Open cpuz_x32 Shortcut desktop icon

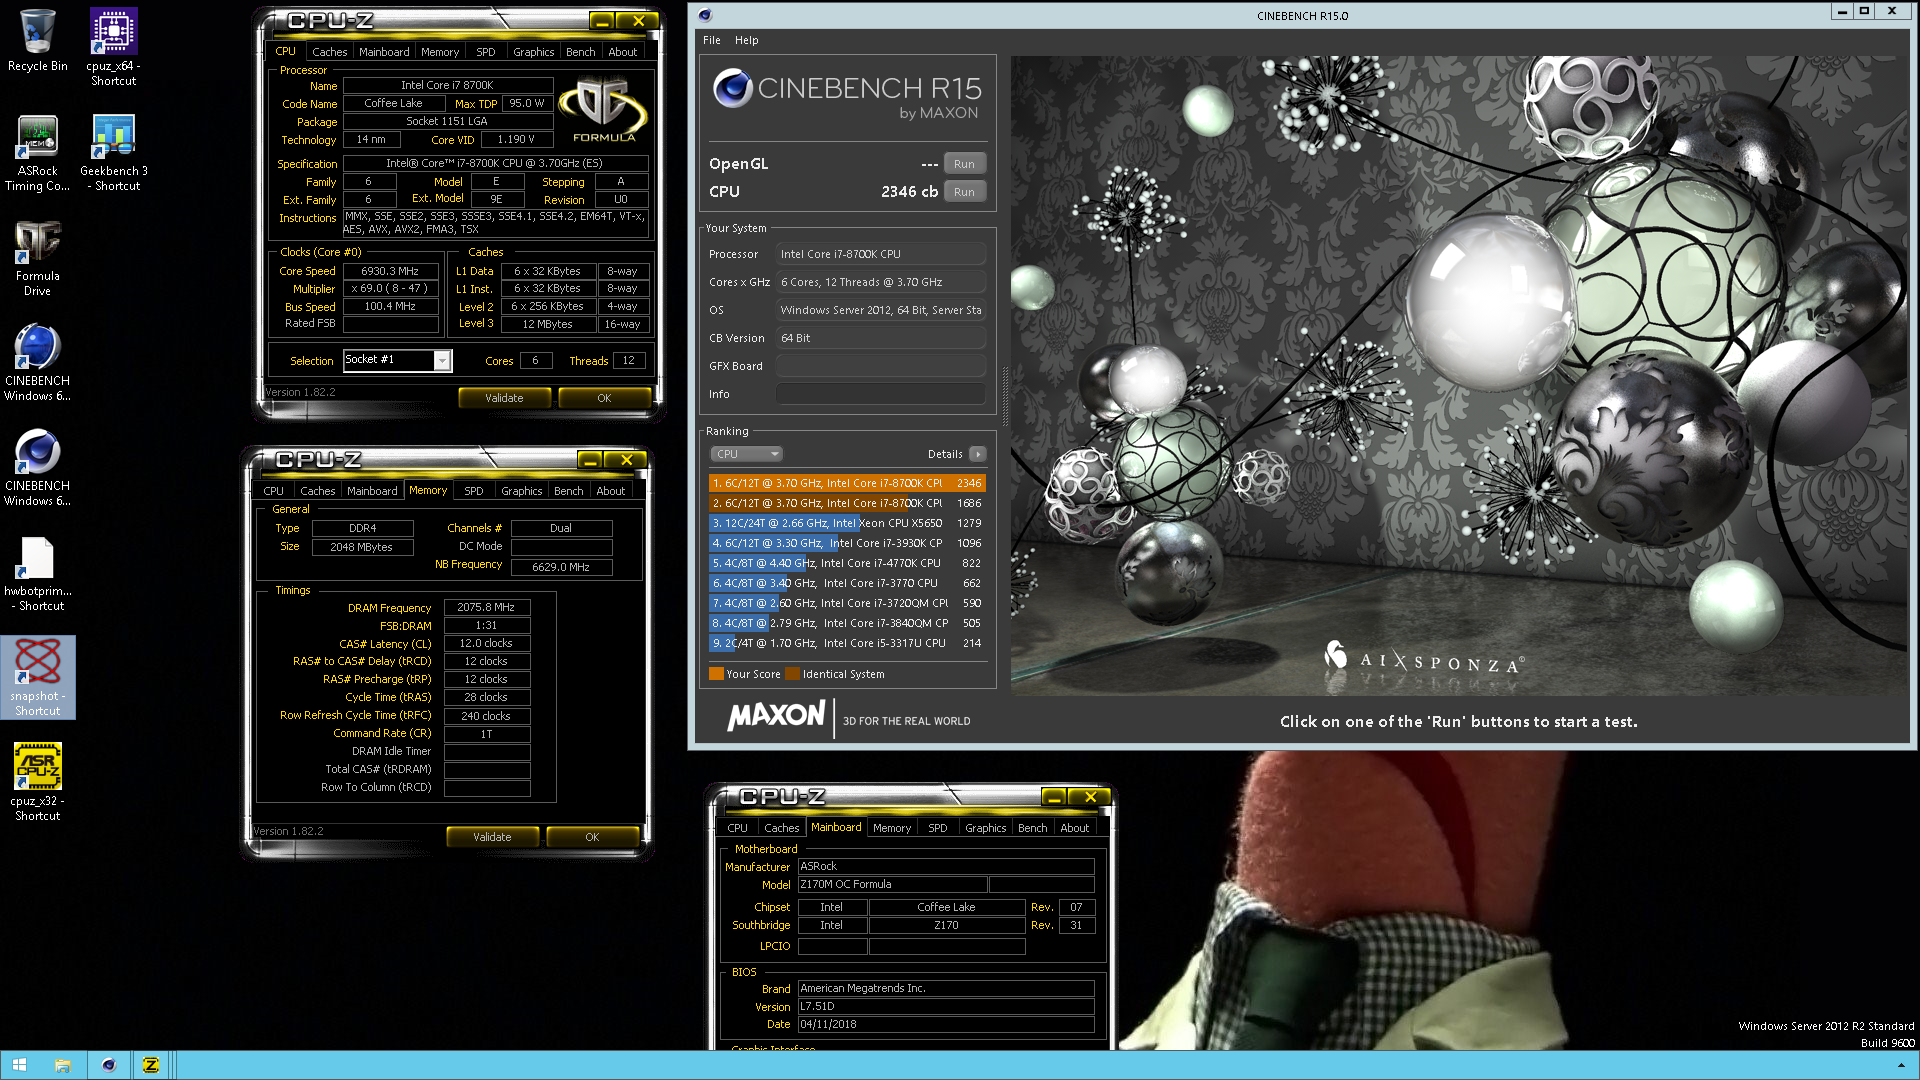click(37, 782)
